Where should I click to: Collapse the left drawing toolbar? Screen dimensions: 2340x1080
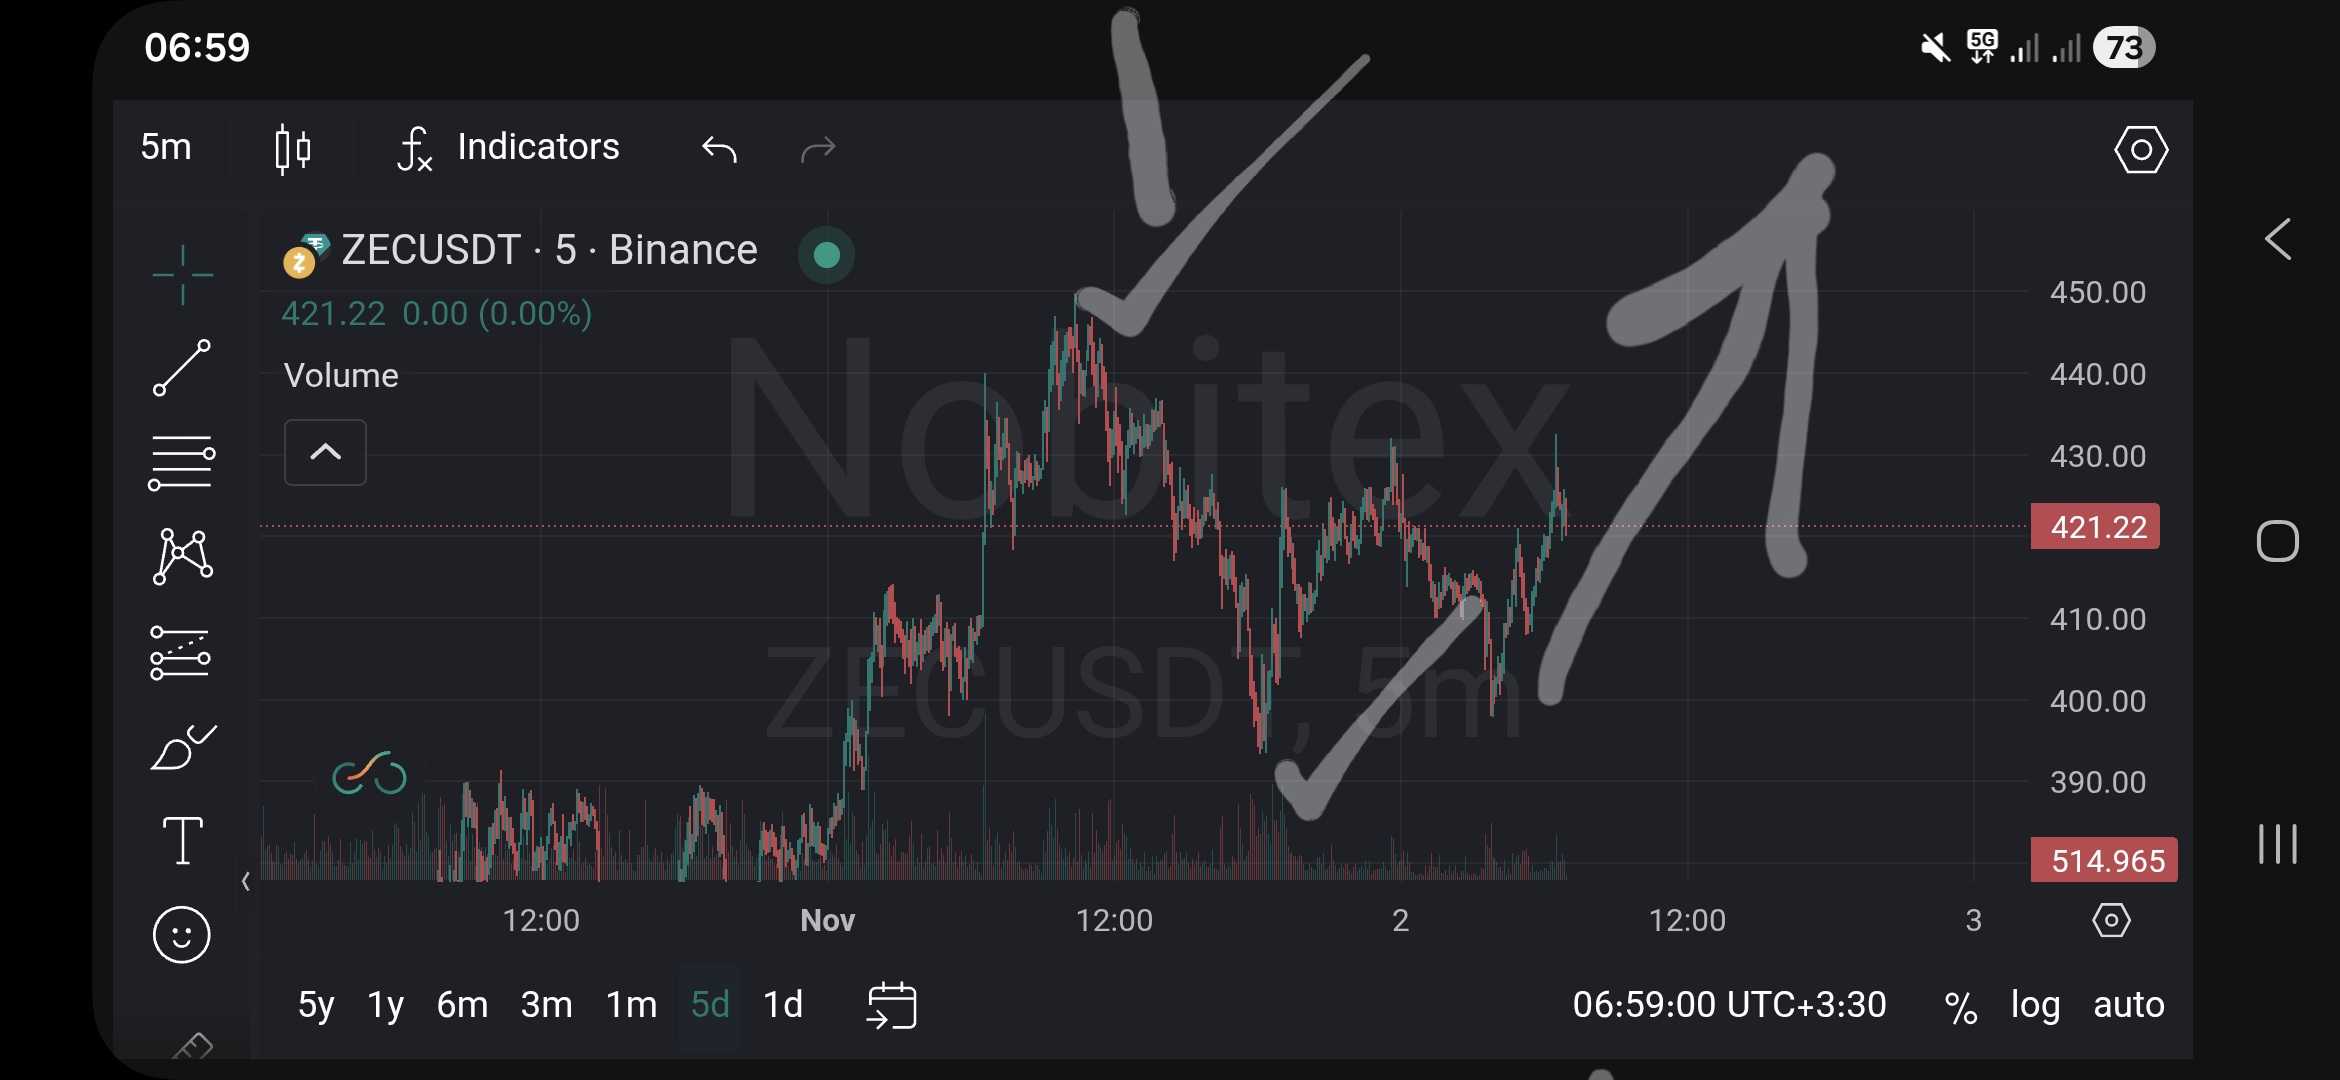[246, 881]
